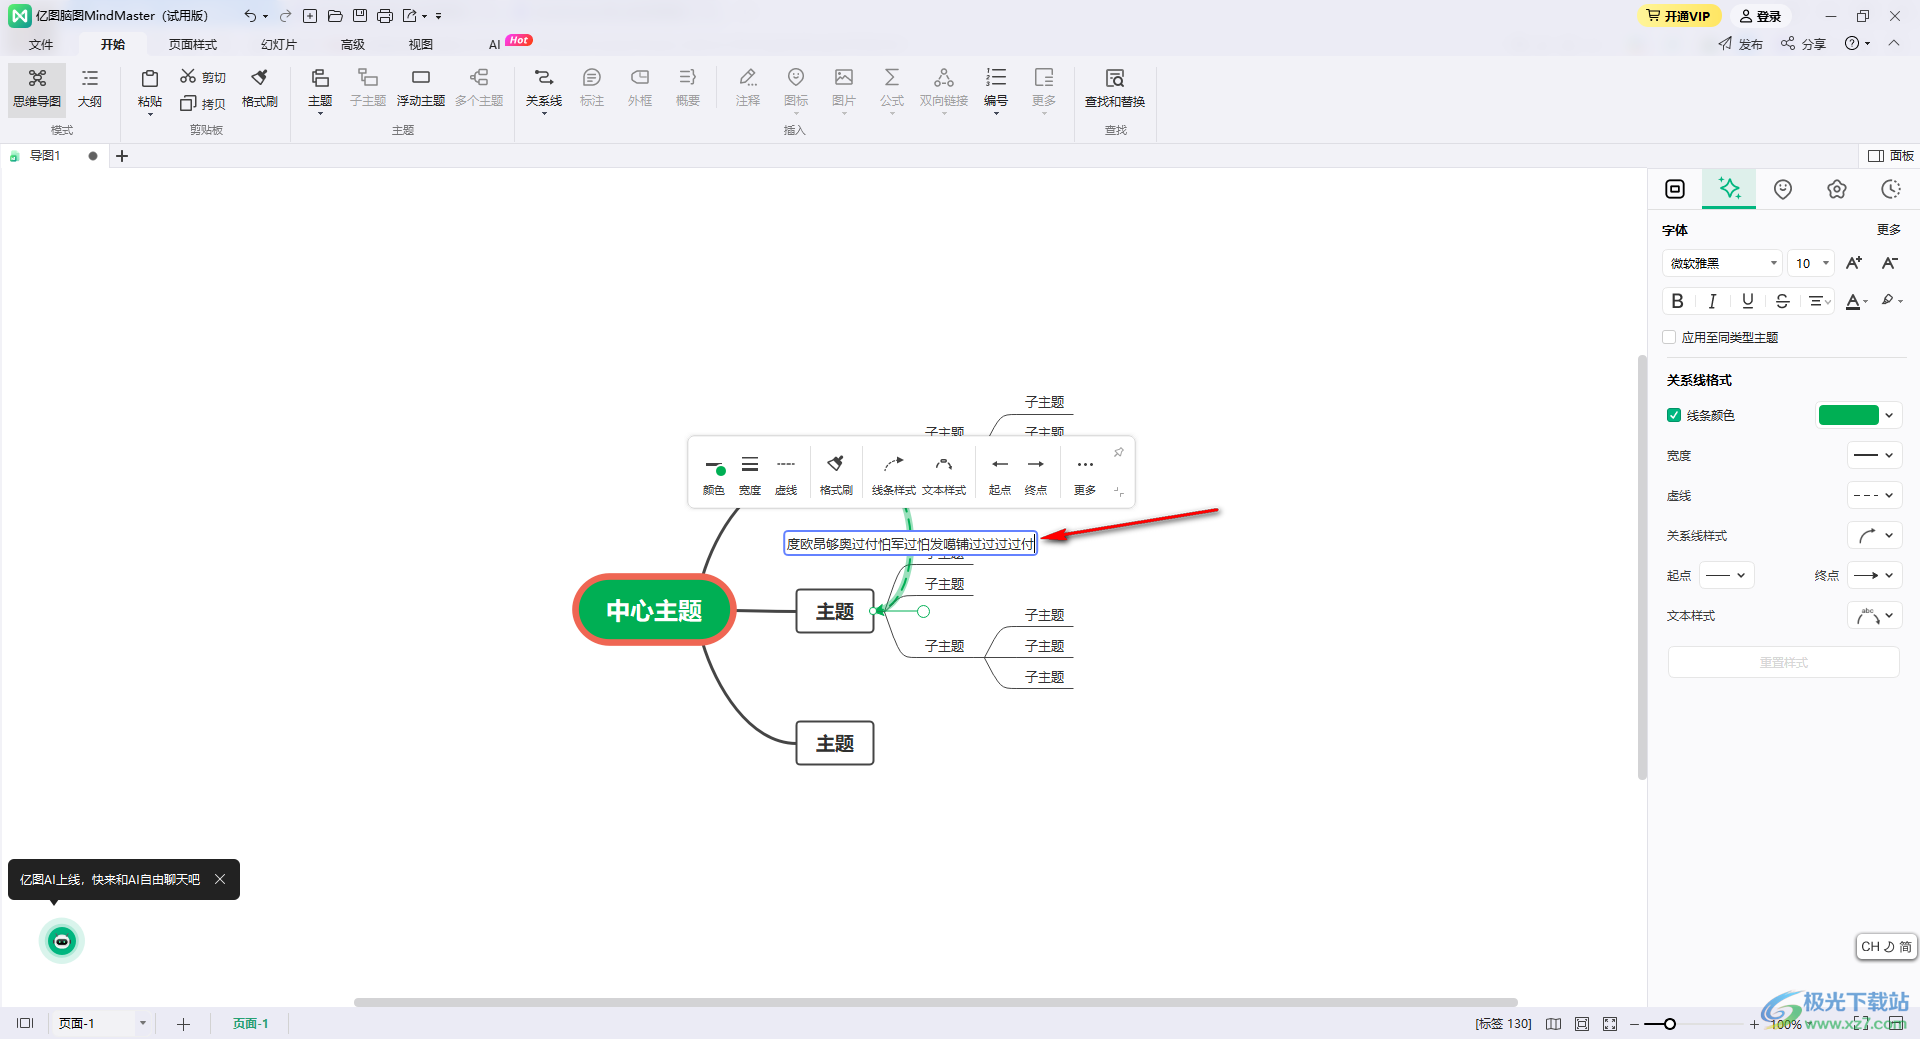
Task: Select the ribbon Format Painter (格式刷)
Action: point(260,88)
